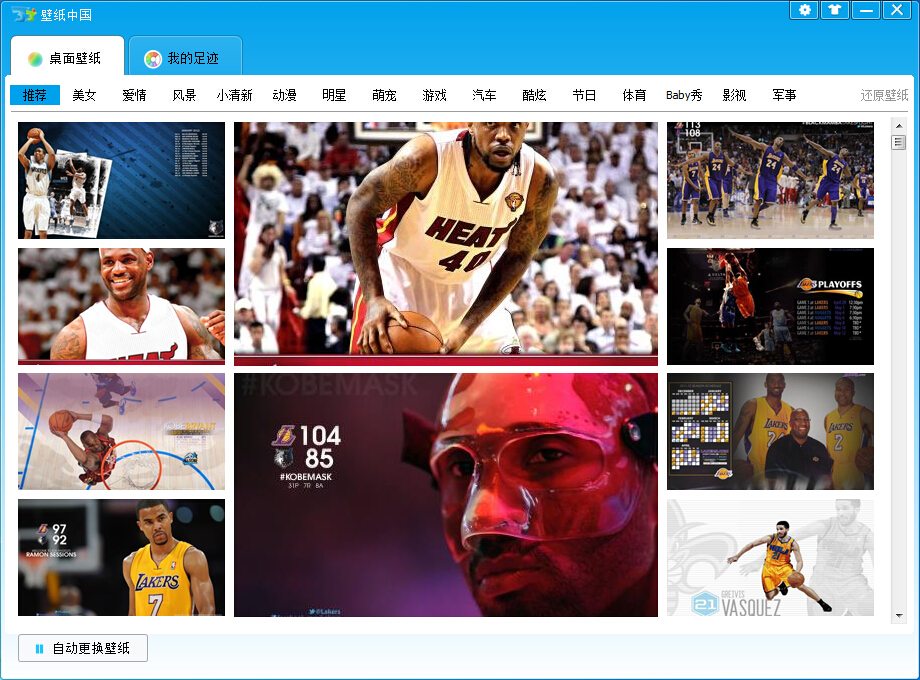
Task: Open the Timberwolves player schedule wallpaper
Action: pos(121,180)
